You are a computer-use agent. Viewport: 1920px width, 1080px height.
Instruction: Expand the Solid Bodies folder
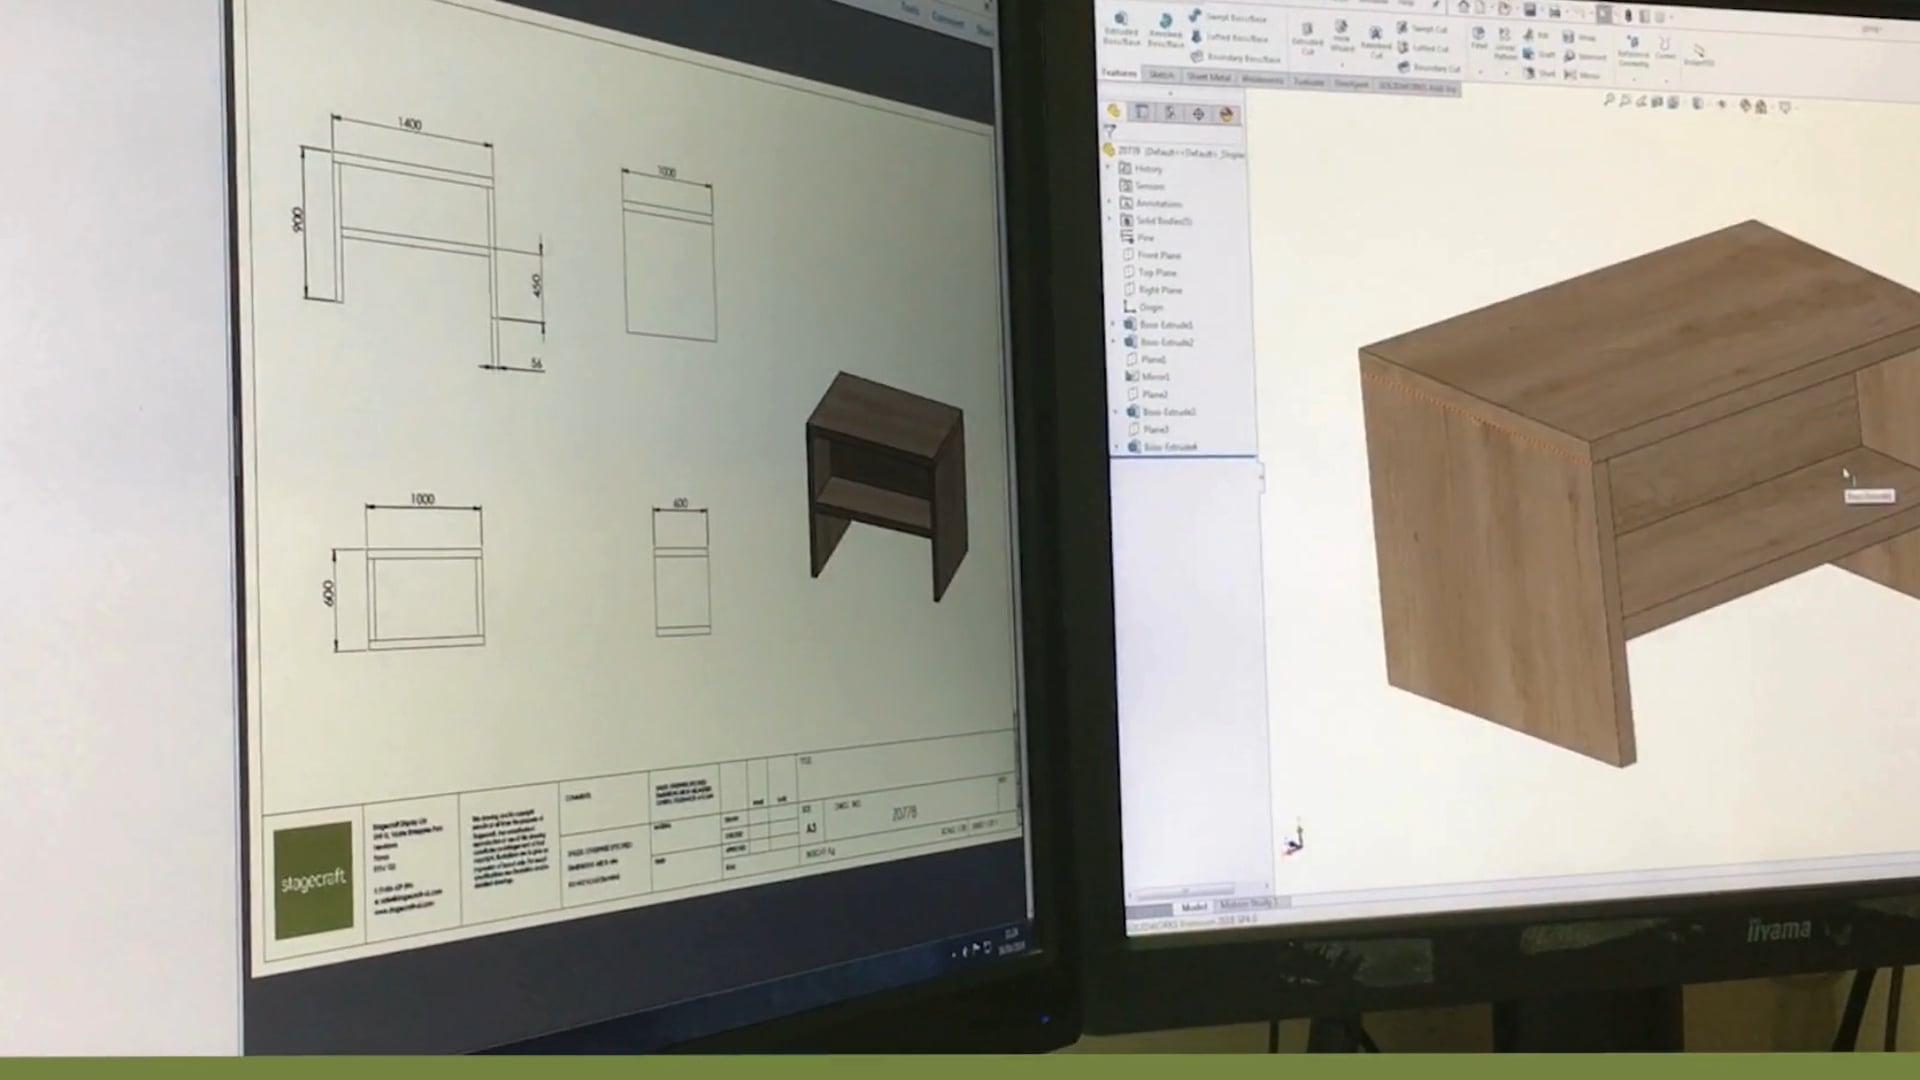(x=1109, y=220)
